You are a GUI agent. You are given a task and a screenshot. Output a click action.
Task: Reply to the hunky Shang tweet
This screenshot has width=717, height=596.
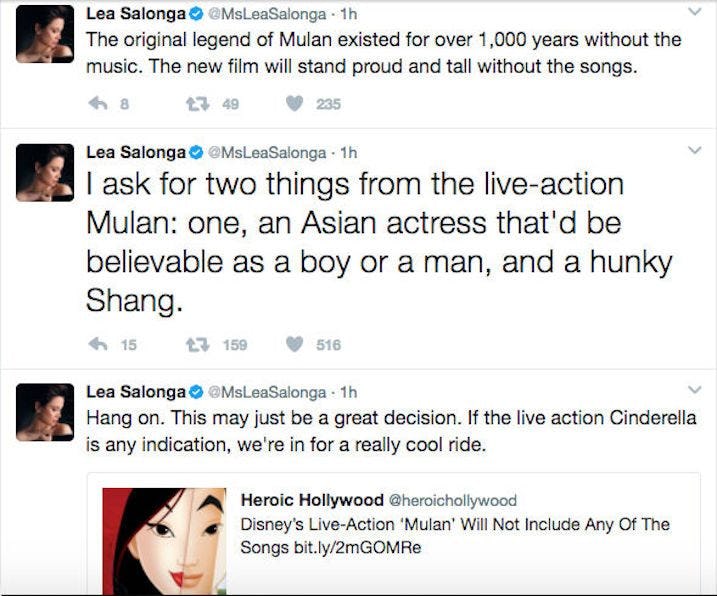pyautogui.click(x=97, y=345)
